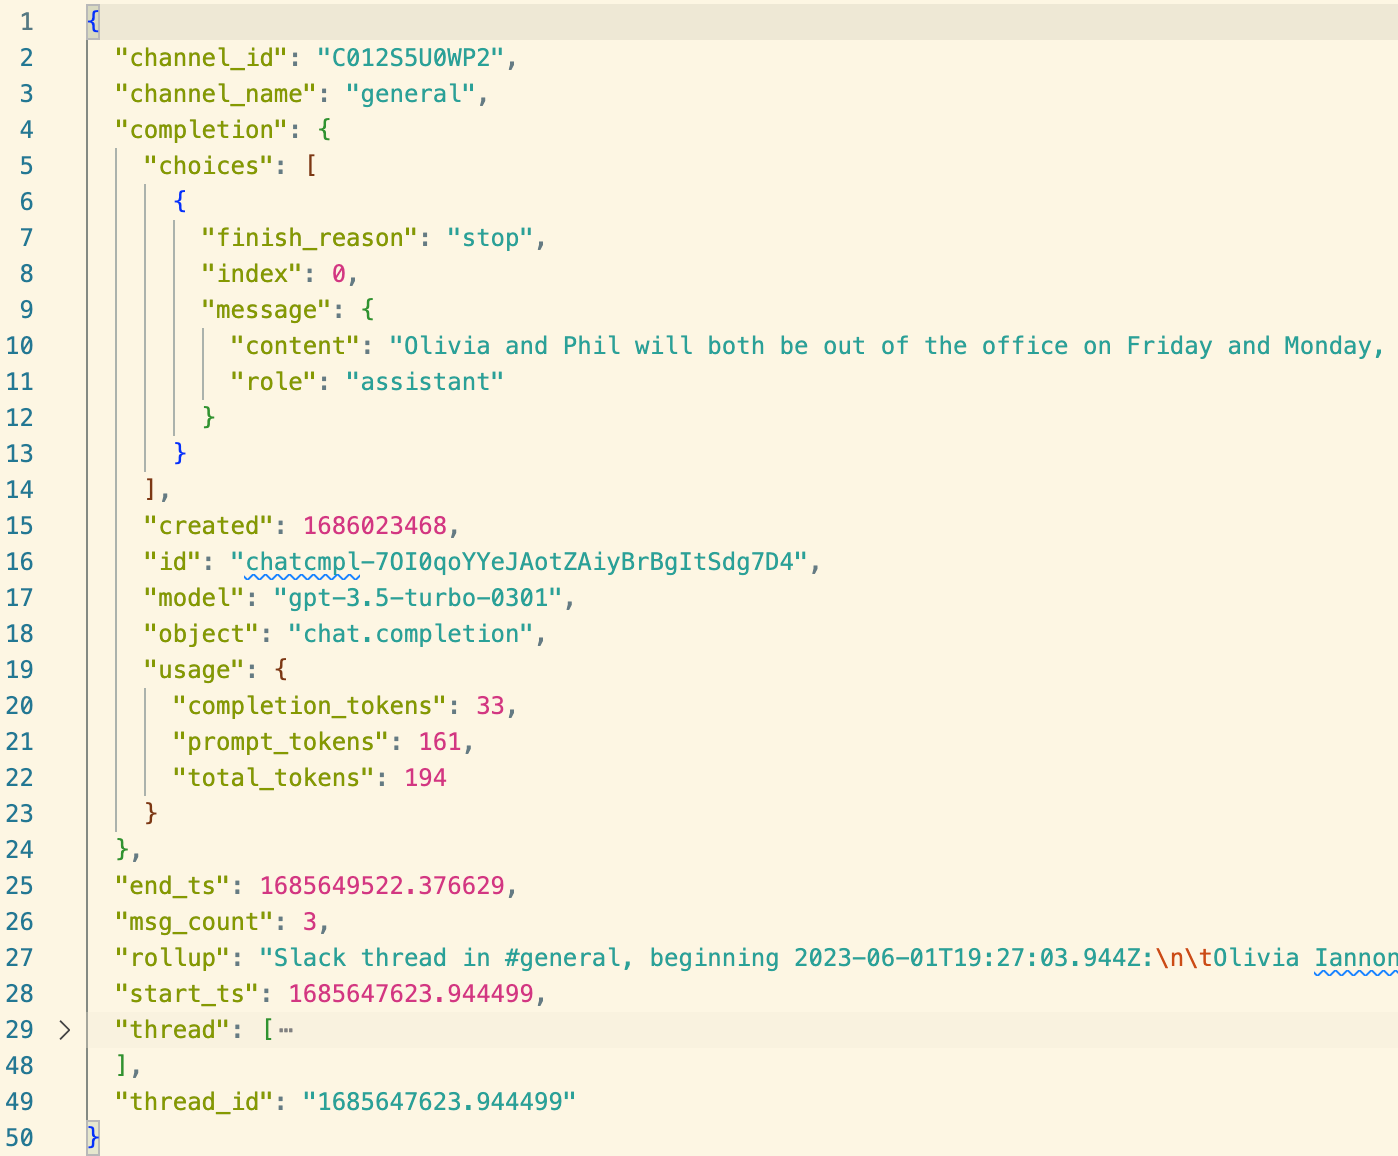Click the "finish_reason" key

(310, 238)
